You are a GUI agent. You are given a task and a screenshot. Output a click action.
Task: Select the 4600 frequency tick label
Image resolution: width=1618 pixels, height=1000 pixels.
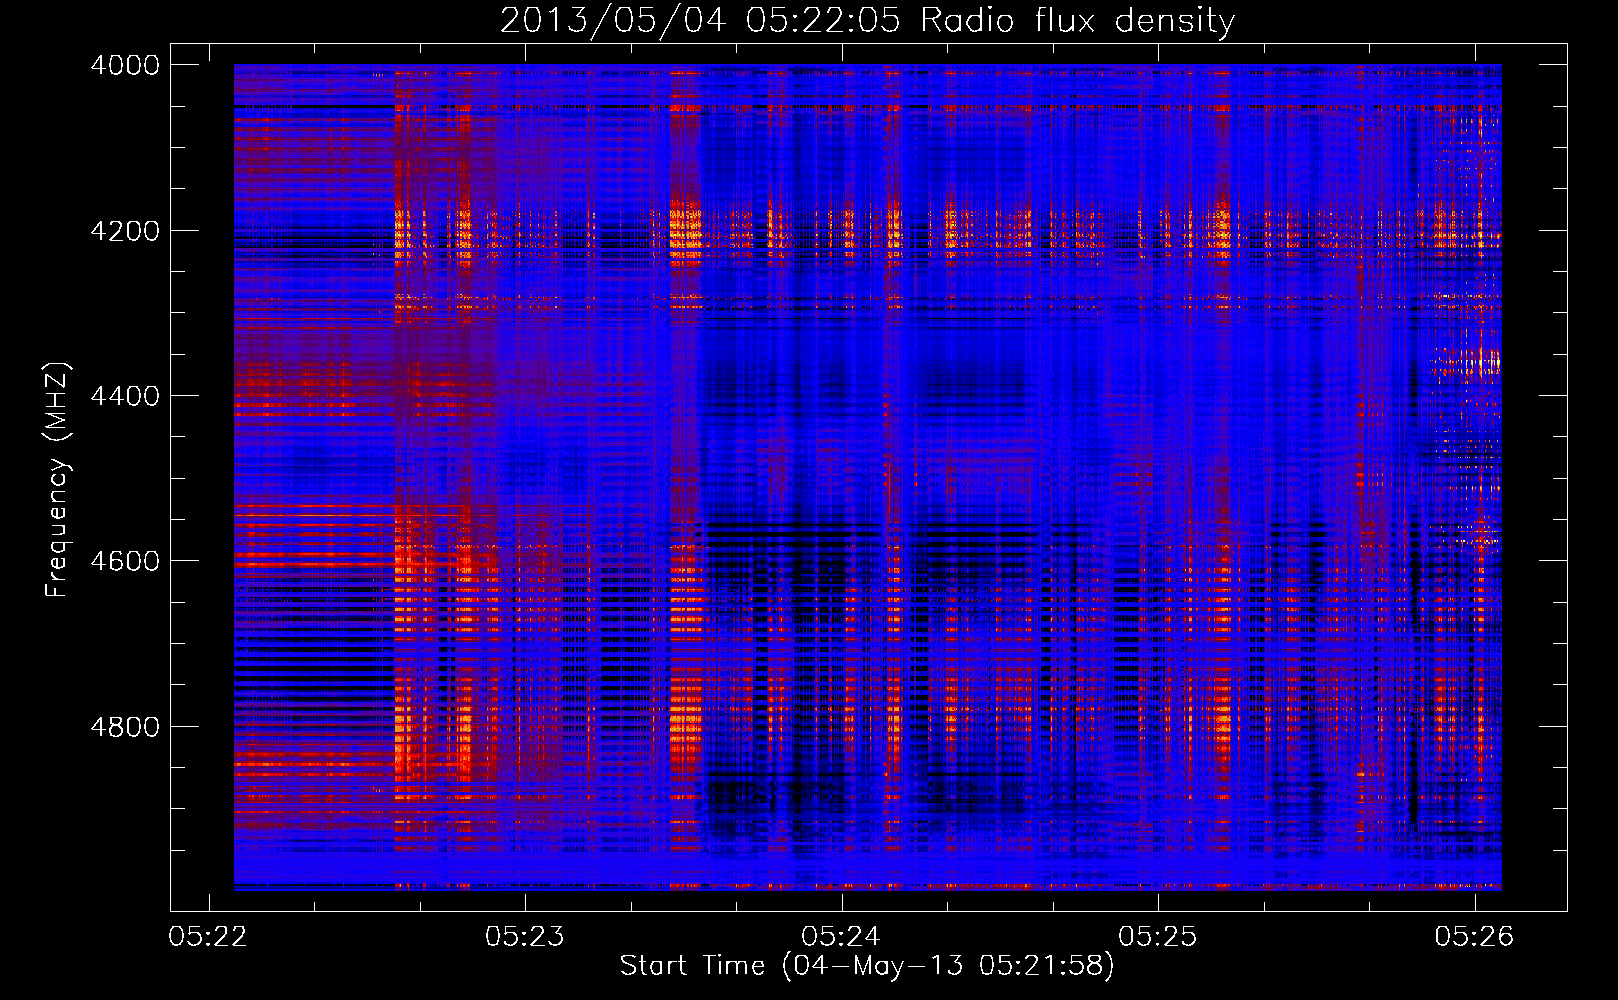tap(125, 561)
